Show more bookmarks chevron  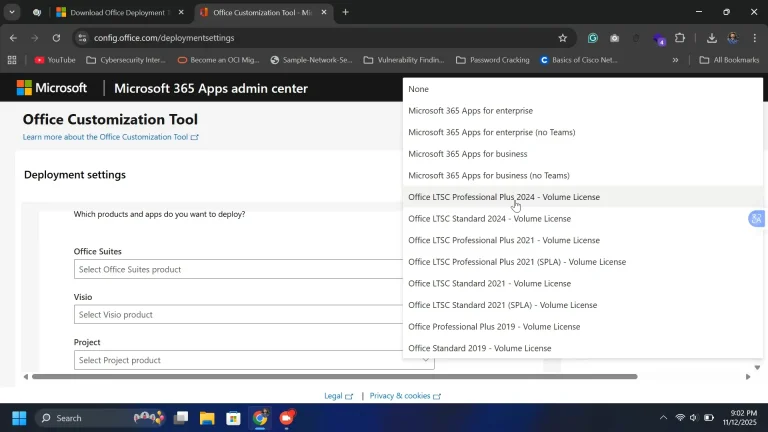(675, 60)
